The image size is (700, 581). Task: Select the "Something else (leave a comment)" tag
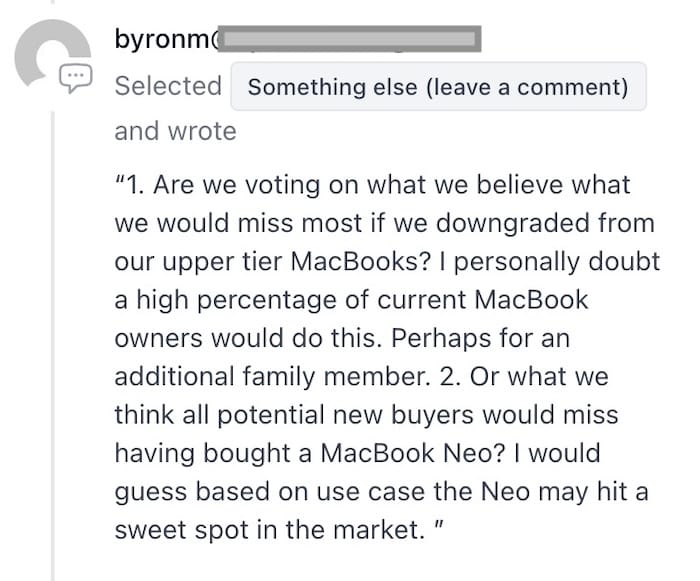coord(438,87)
